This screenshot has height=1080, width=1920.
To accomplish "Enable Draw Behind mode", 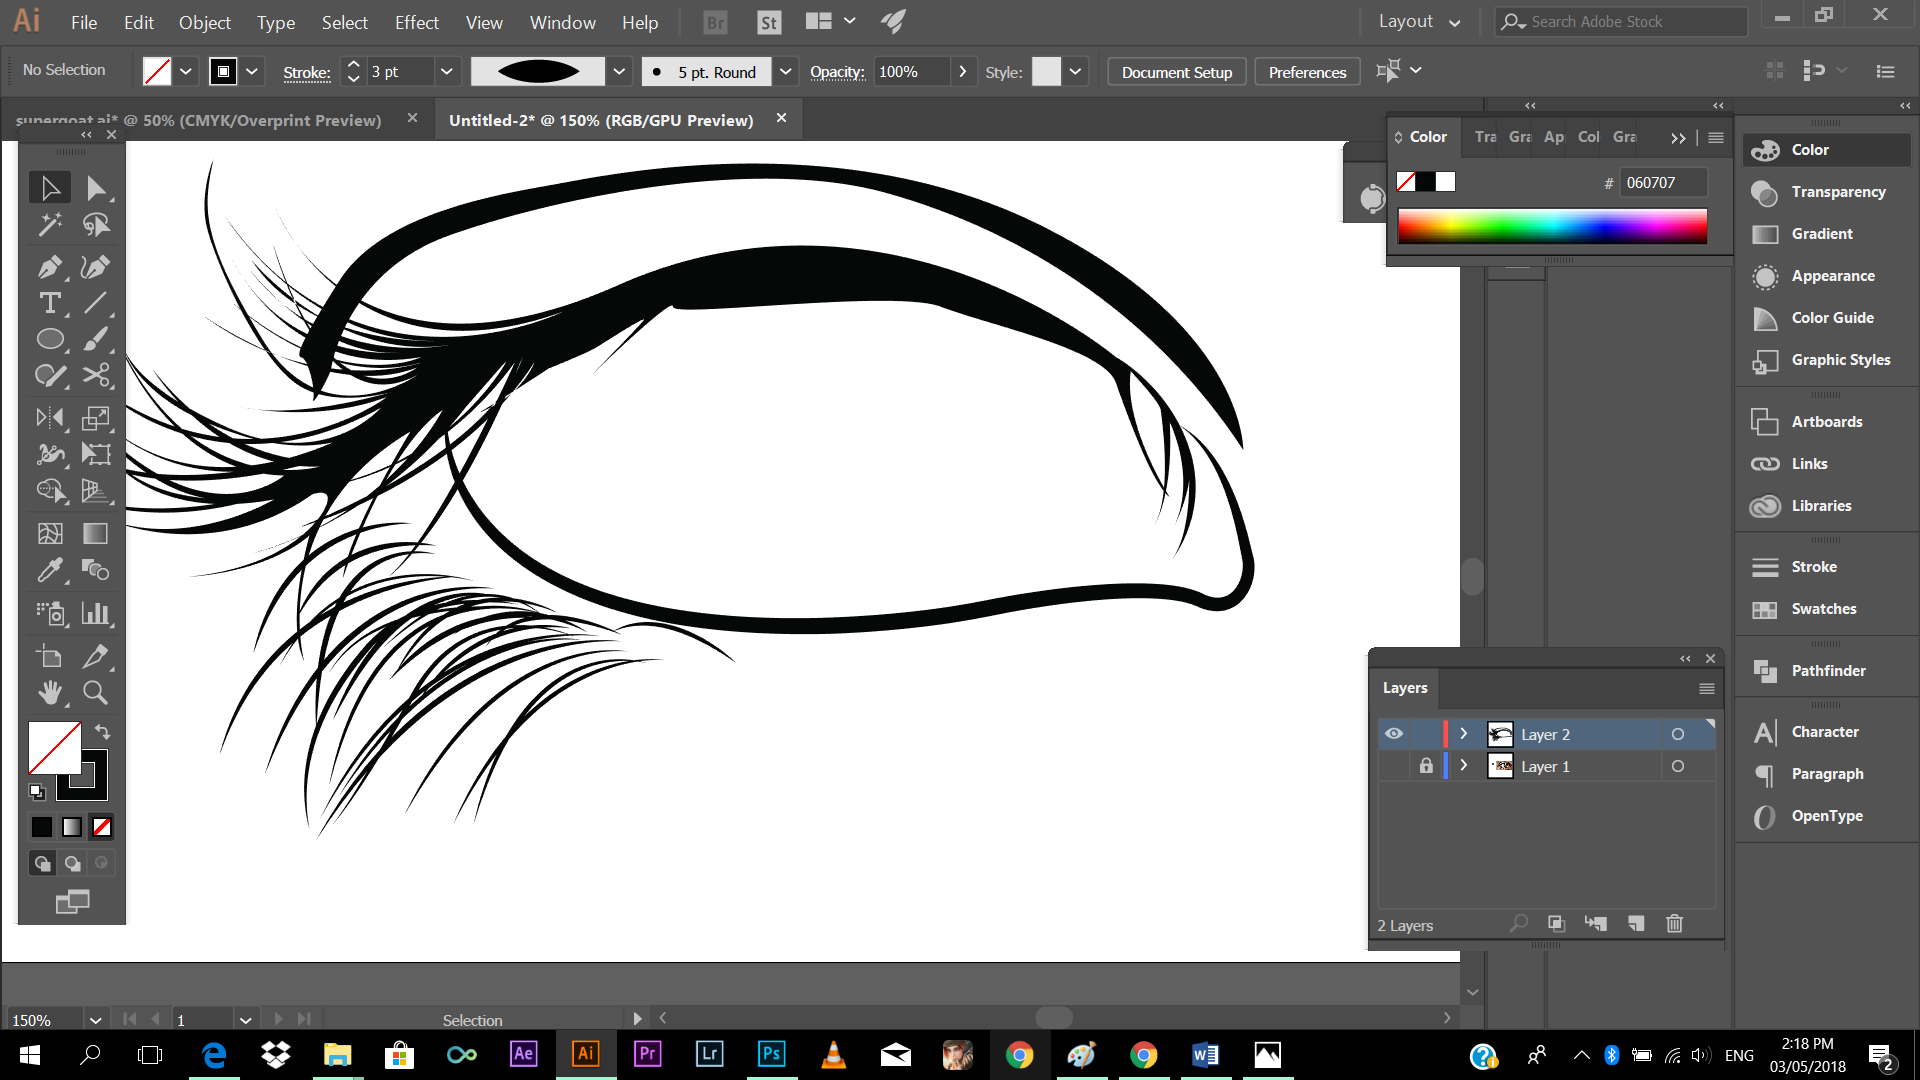I will pyautogui.click(x=72, y=863).
